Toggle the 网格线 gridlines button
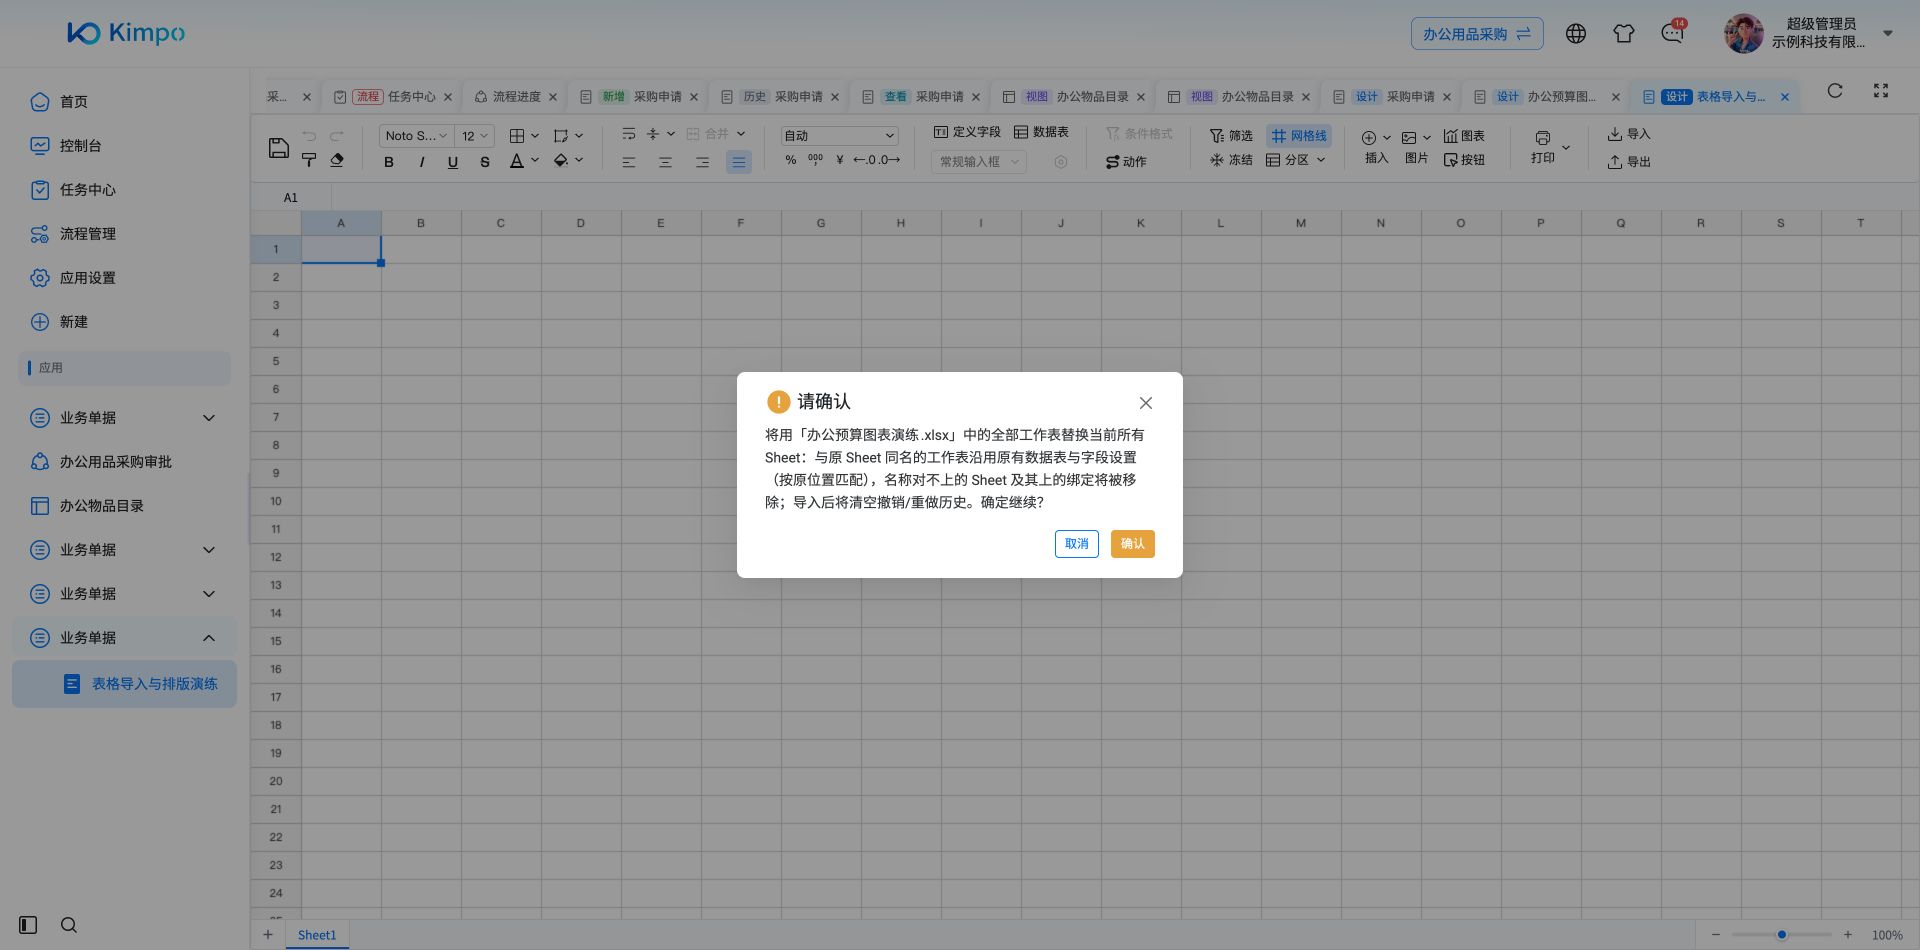Image resolution: width=1920 pixels, height=950 pixels. (1299, 136)
